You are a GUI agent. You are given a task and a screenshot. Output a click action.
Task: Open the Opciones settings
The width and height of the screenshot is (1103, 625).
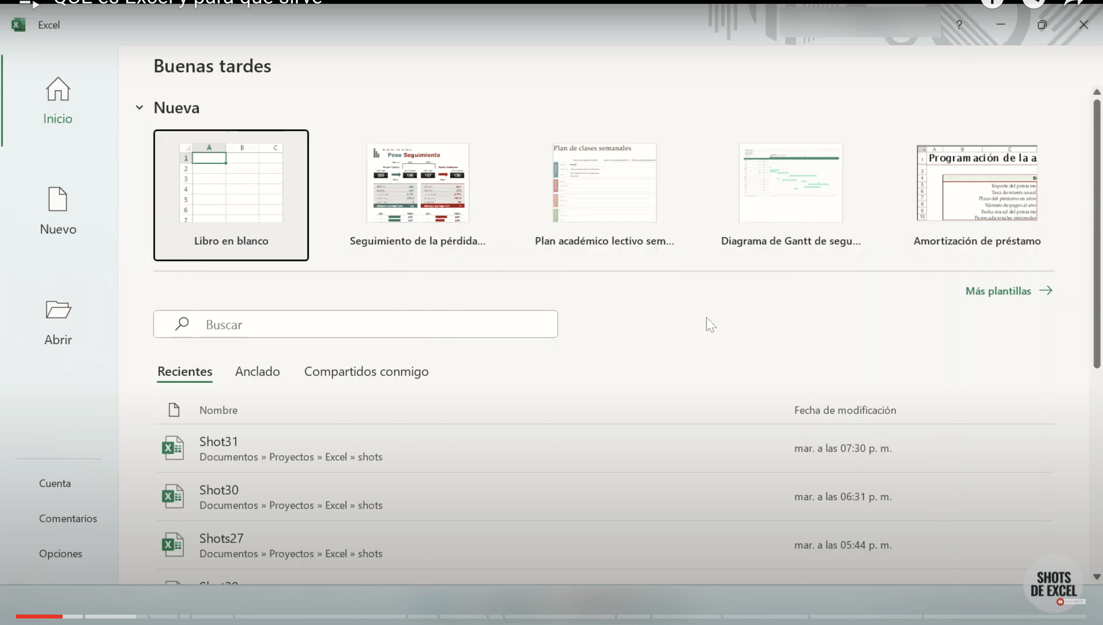pos(60,553)
